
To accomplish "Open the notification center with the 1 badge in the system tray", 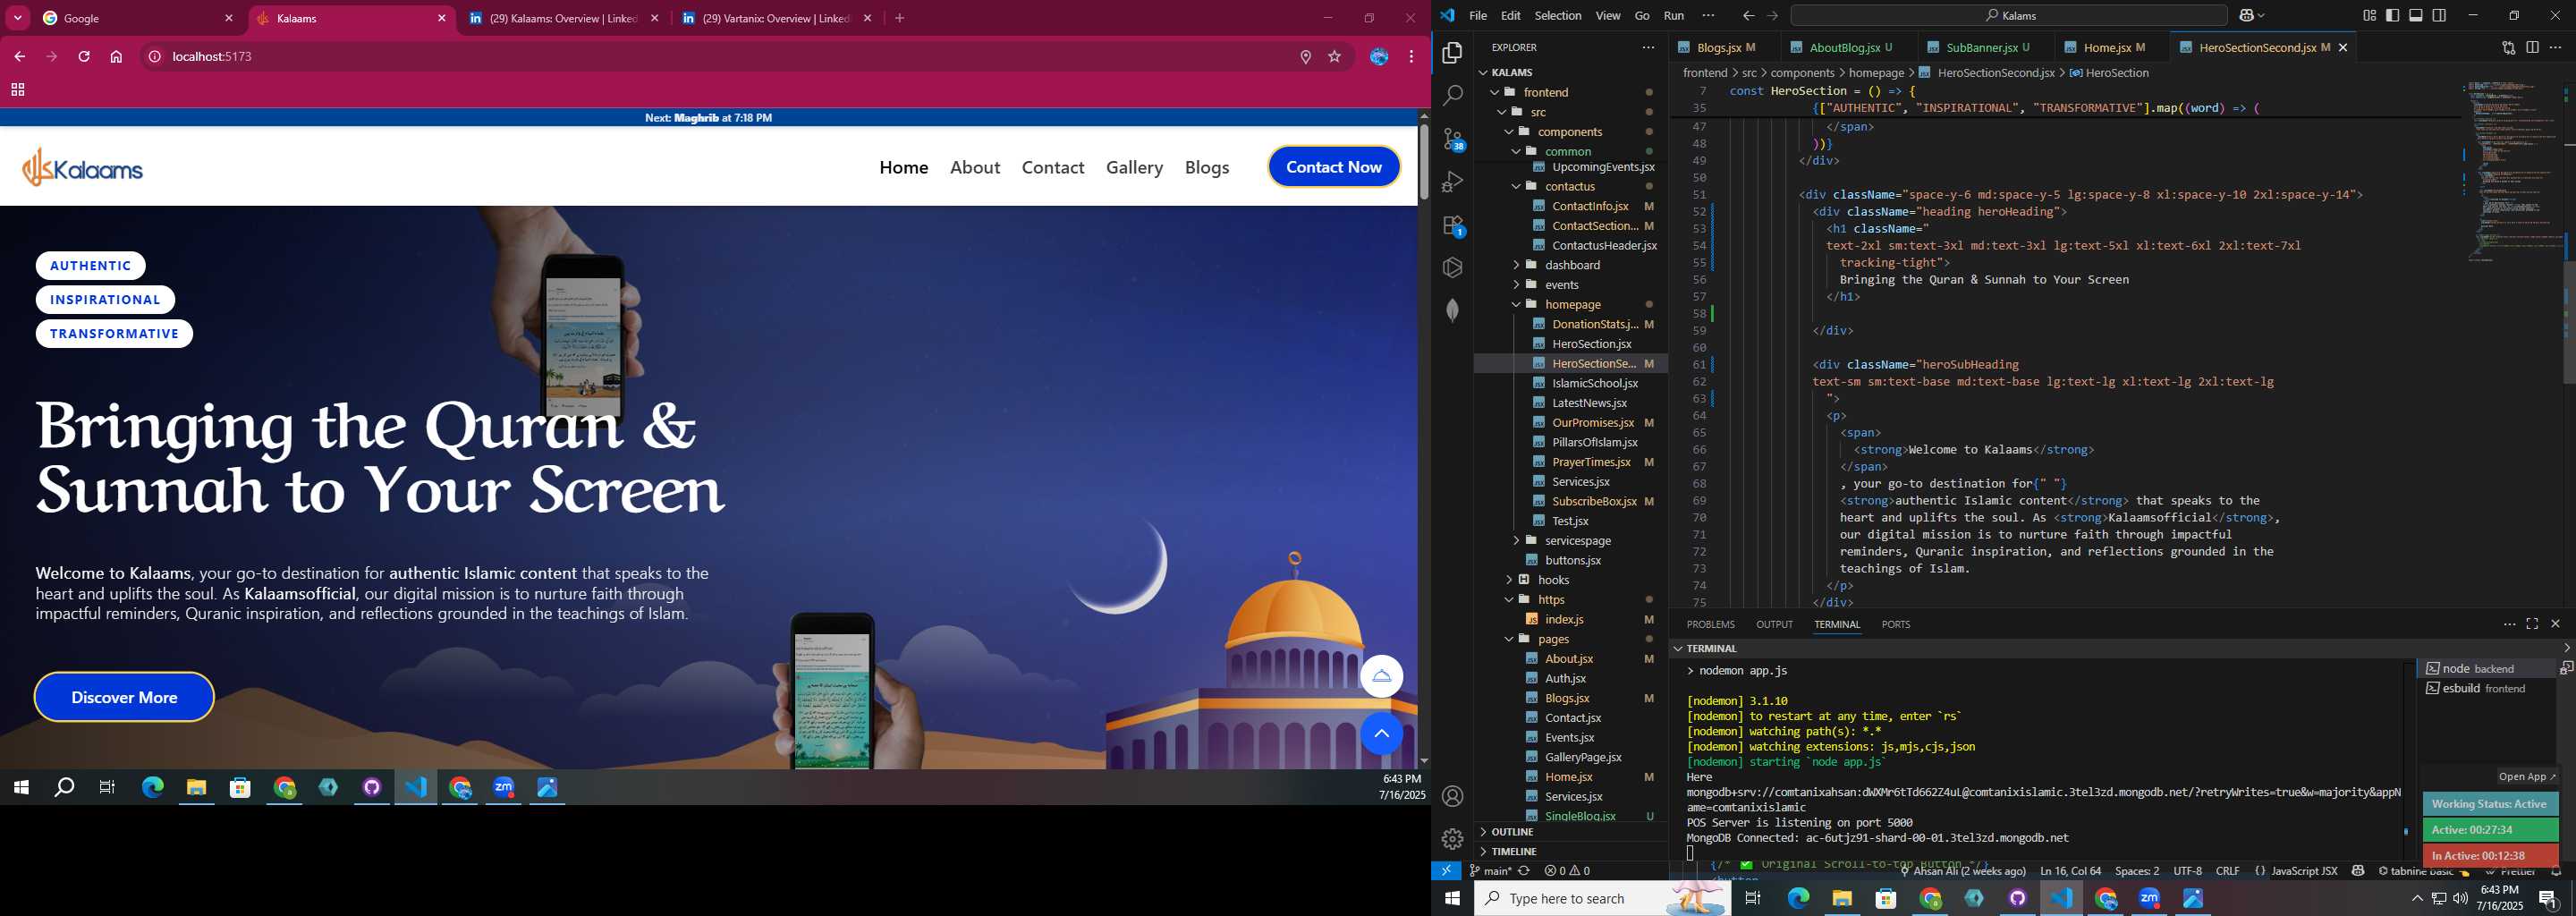I will click(2549, 899).
